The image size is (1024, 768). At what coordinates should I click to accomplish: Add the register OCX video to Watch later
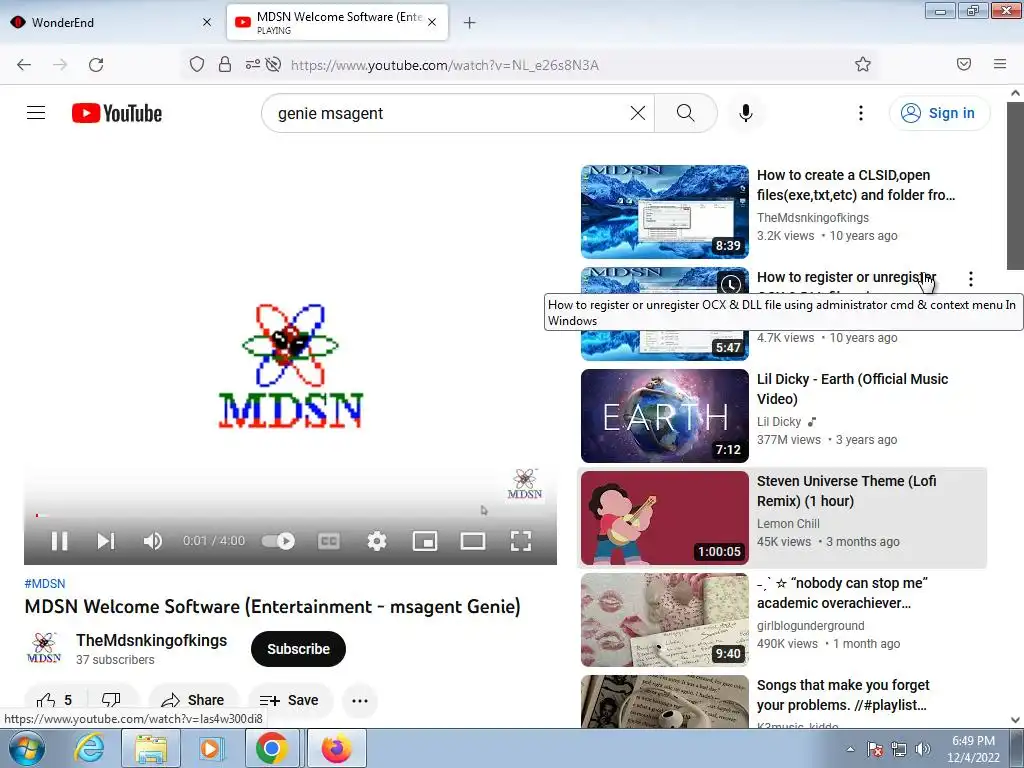tap(731, 284)
